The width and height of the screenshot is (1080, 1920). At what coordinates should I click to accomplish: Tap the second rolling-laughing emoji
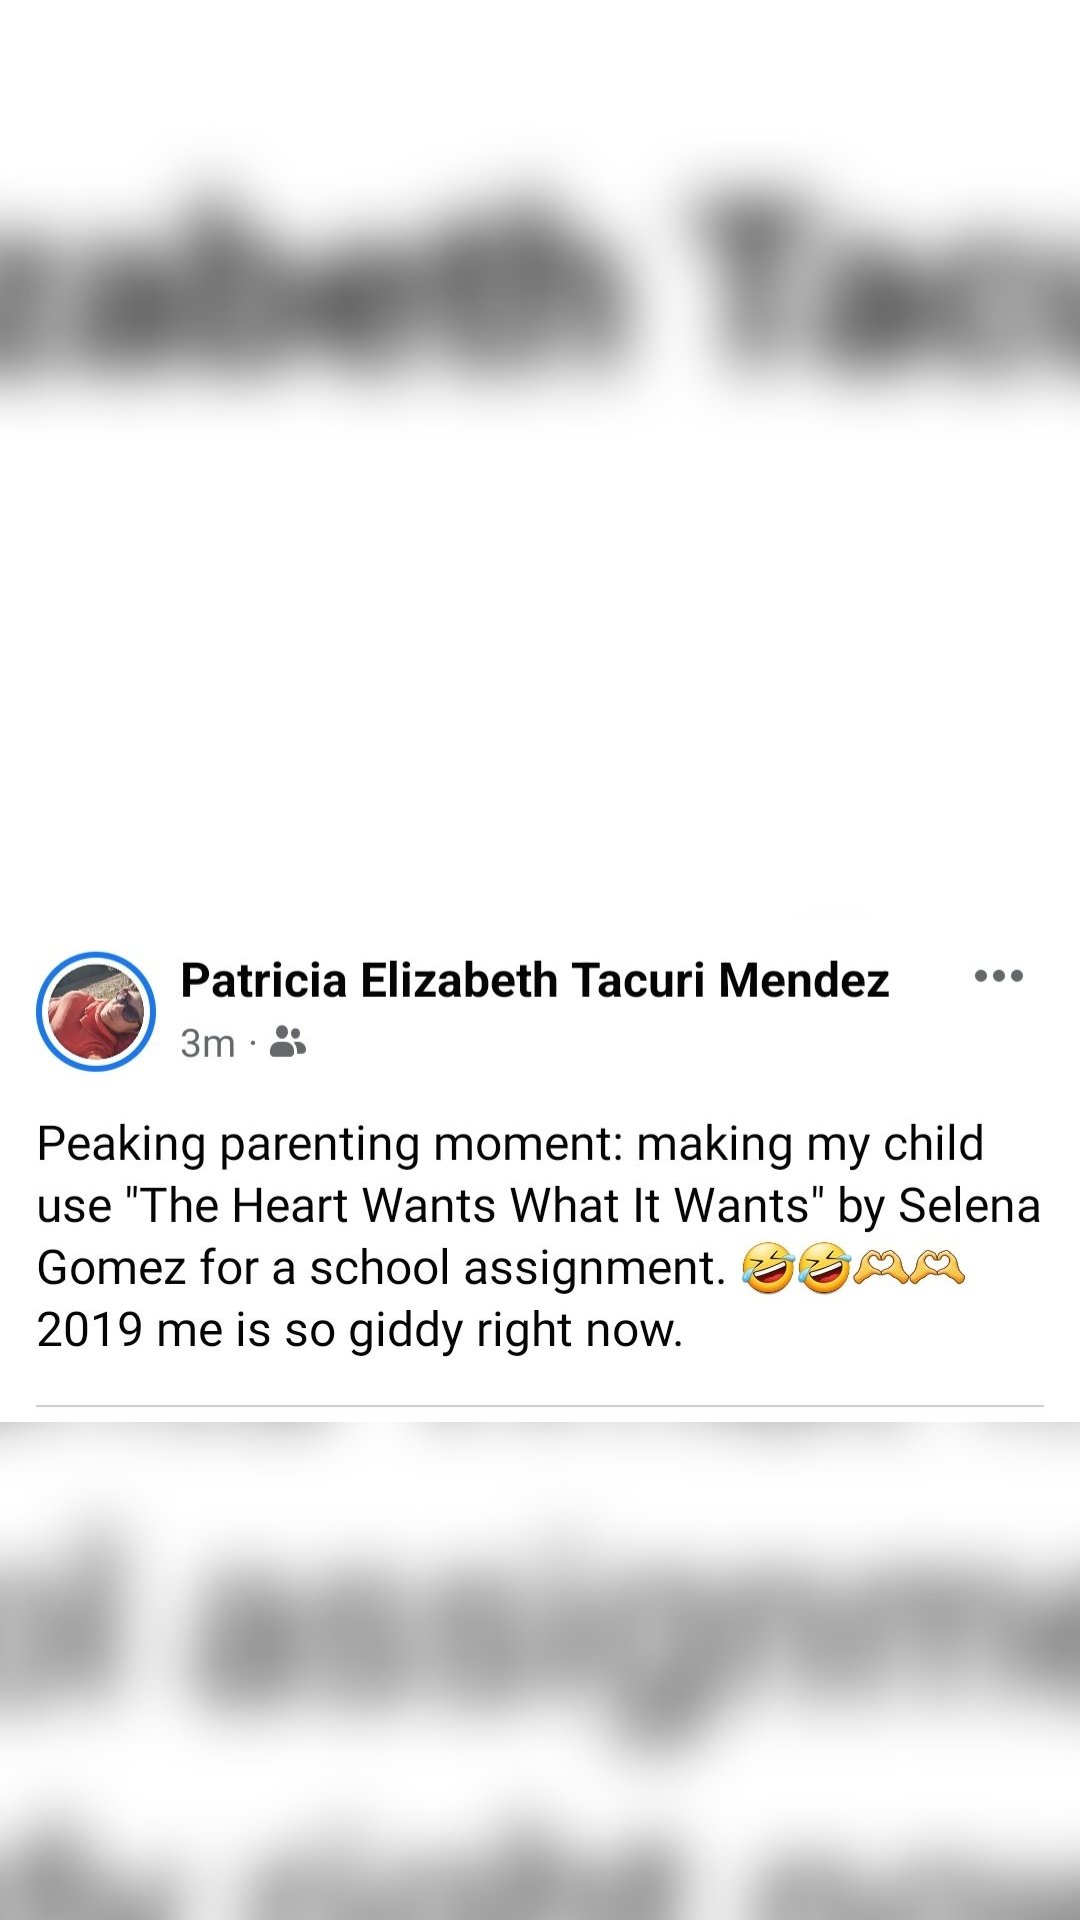pyautogui.click(x=823, y=1270)
